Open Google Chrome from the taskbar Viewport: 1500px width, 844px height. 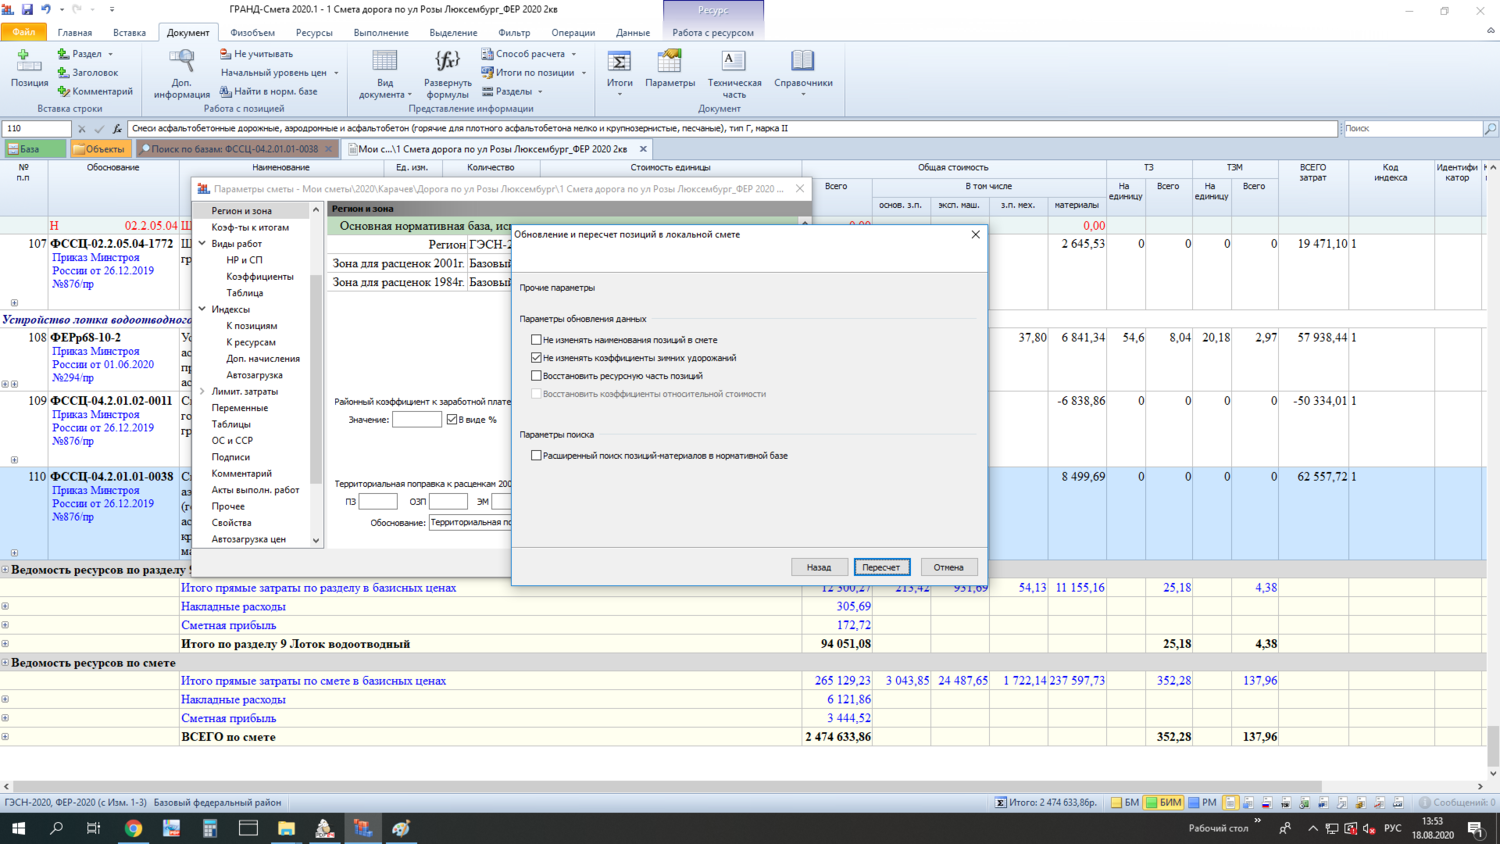[133, 828]
